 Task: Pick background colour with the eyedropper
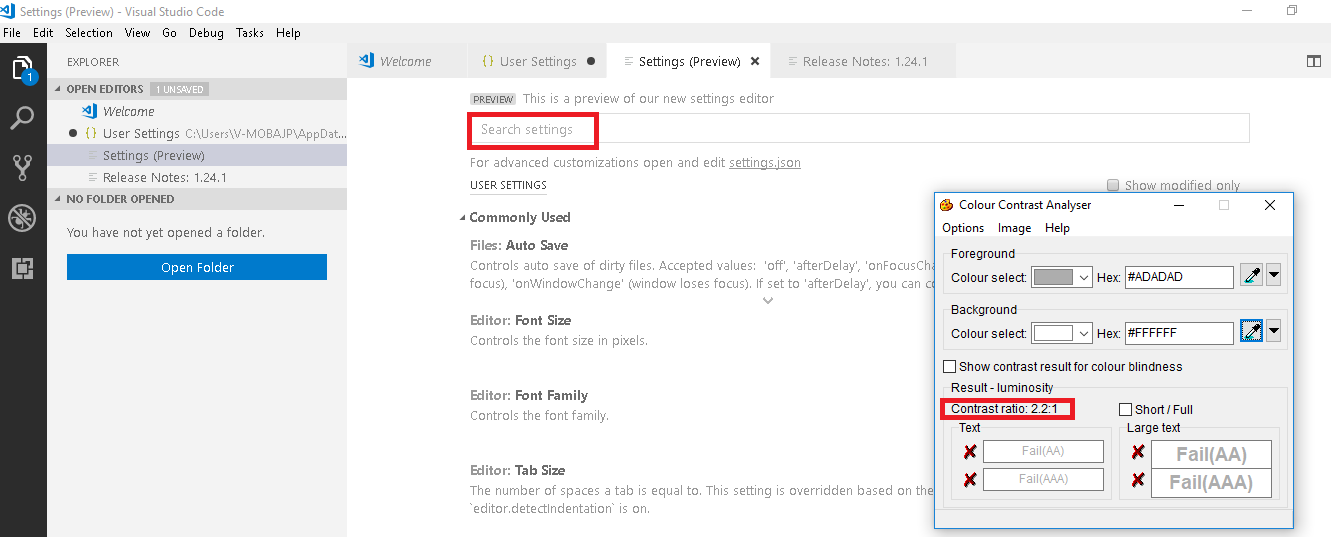1251,332
